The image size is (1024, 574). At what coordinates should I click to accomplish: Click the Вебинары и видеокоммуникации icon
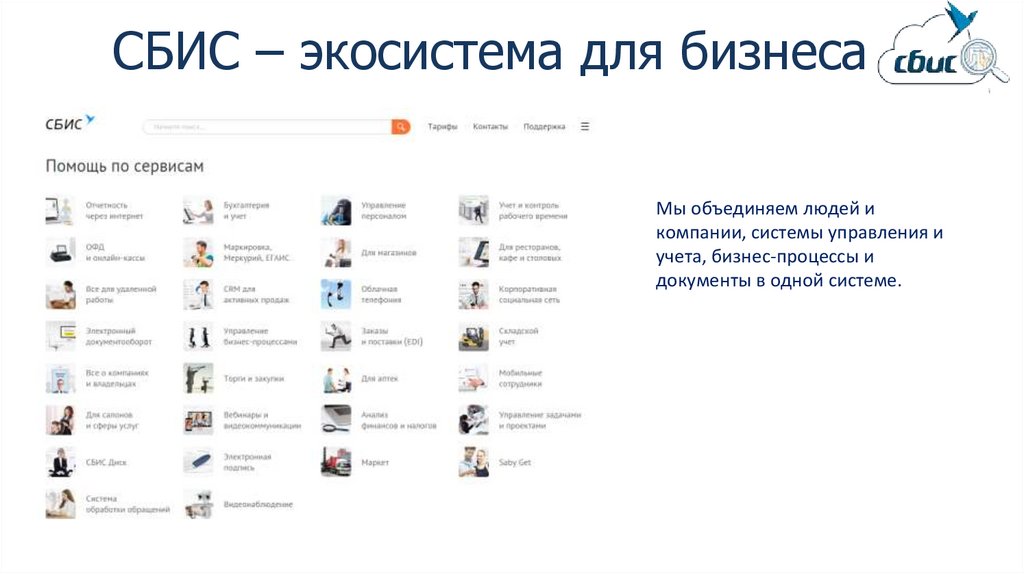point(198,420)
